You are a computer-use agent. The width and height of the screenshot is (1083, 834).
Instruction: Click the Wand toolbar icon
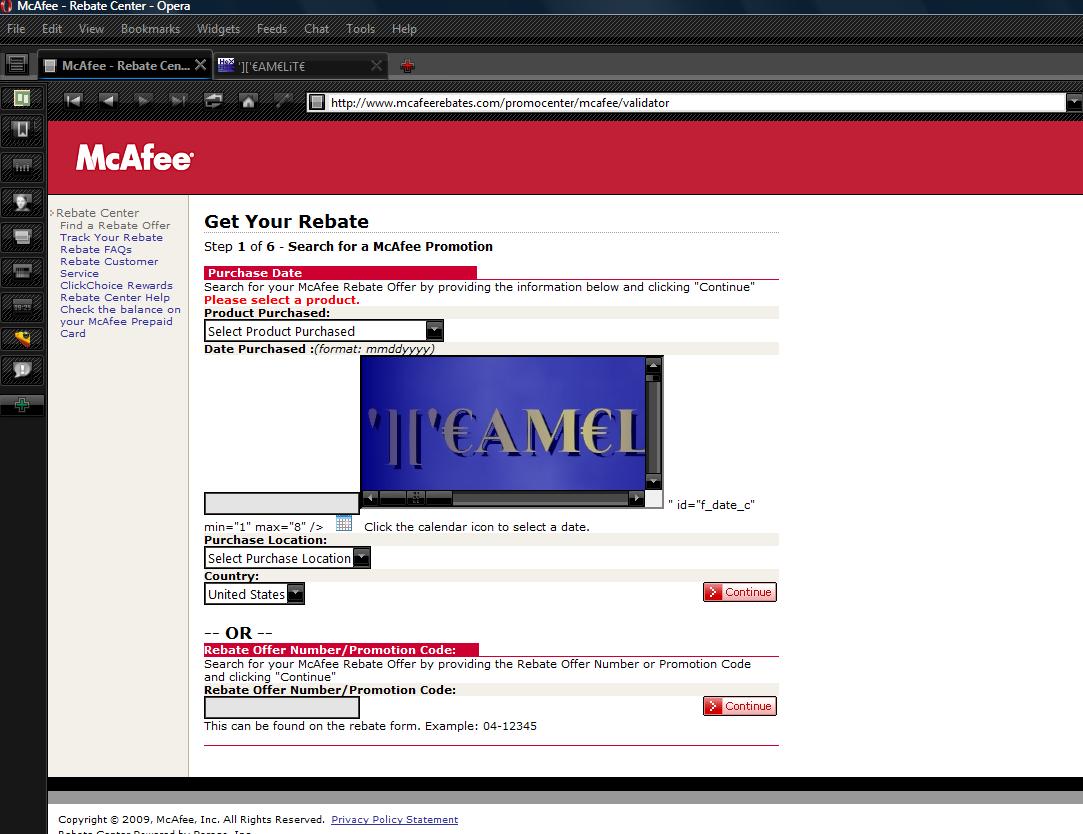(282, 101)
